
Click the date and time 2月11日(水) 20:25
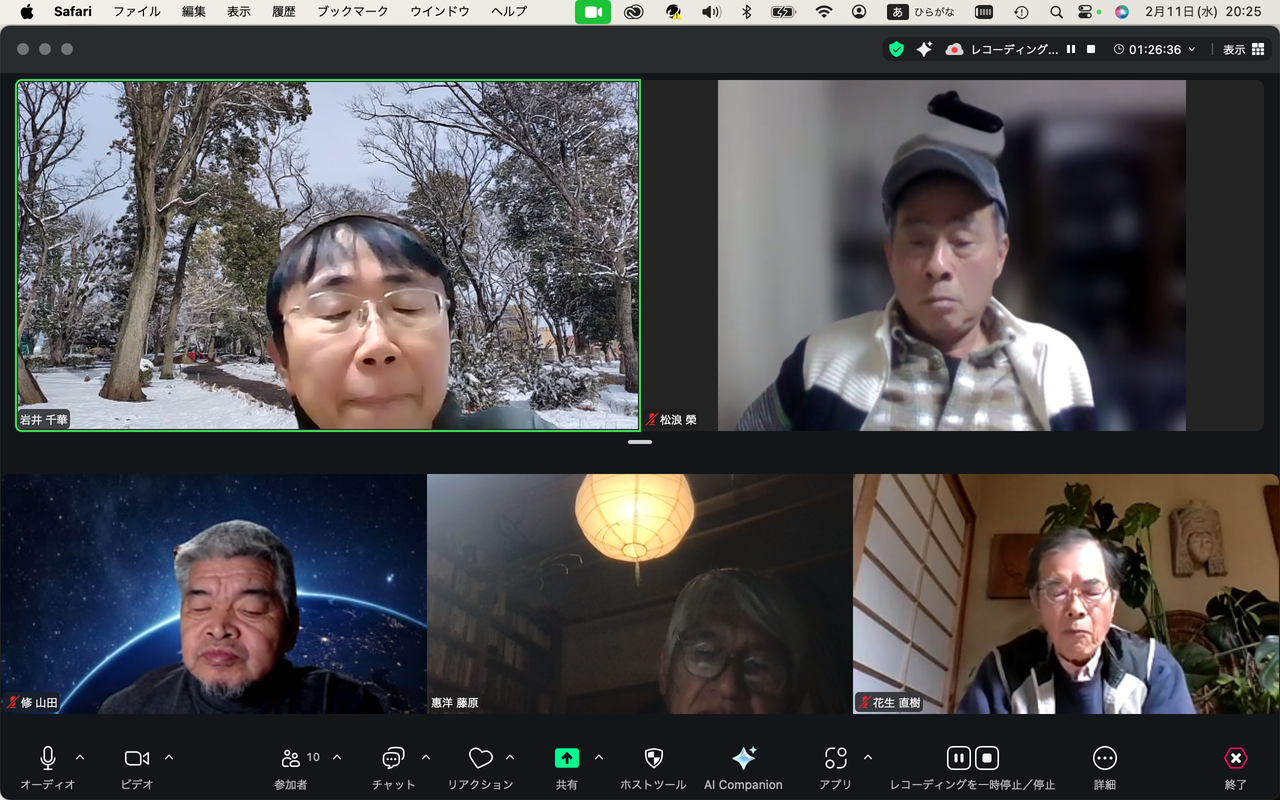click(1203, 12)
